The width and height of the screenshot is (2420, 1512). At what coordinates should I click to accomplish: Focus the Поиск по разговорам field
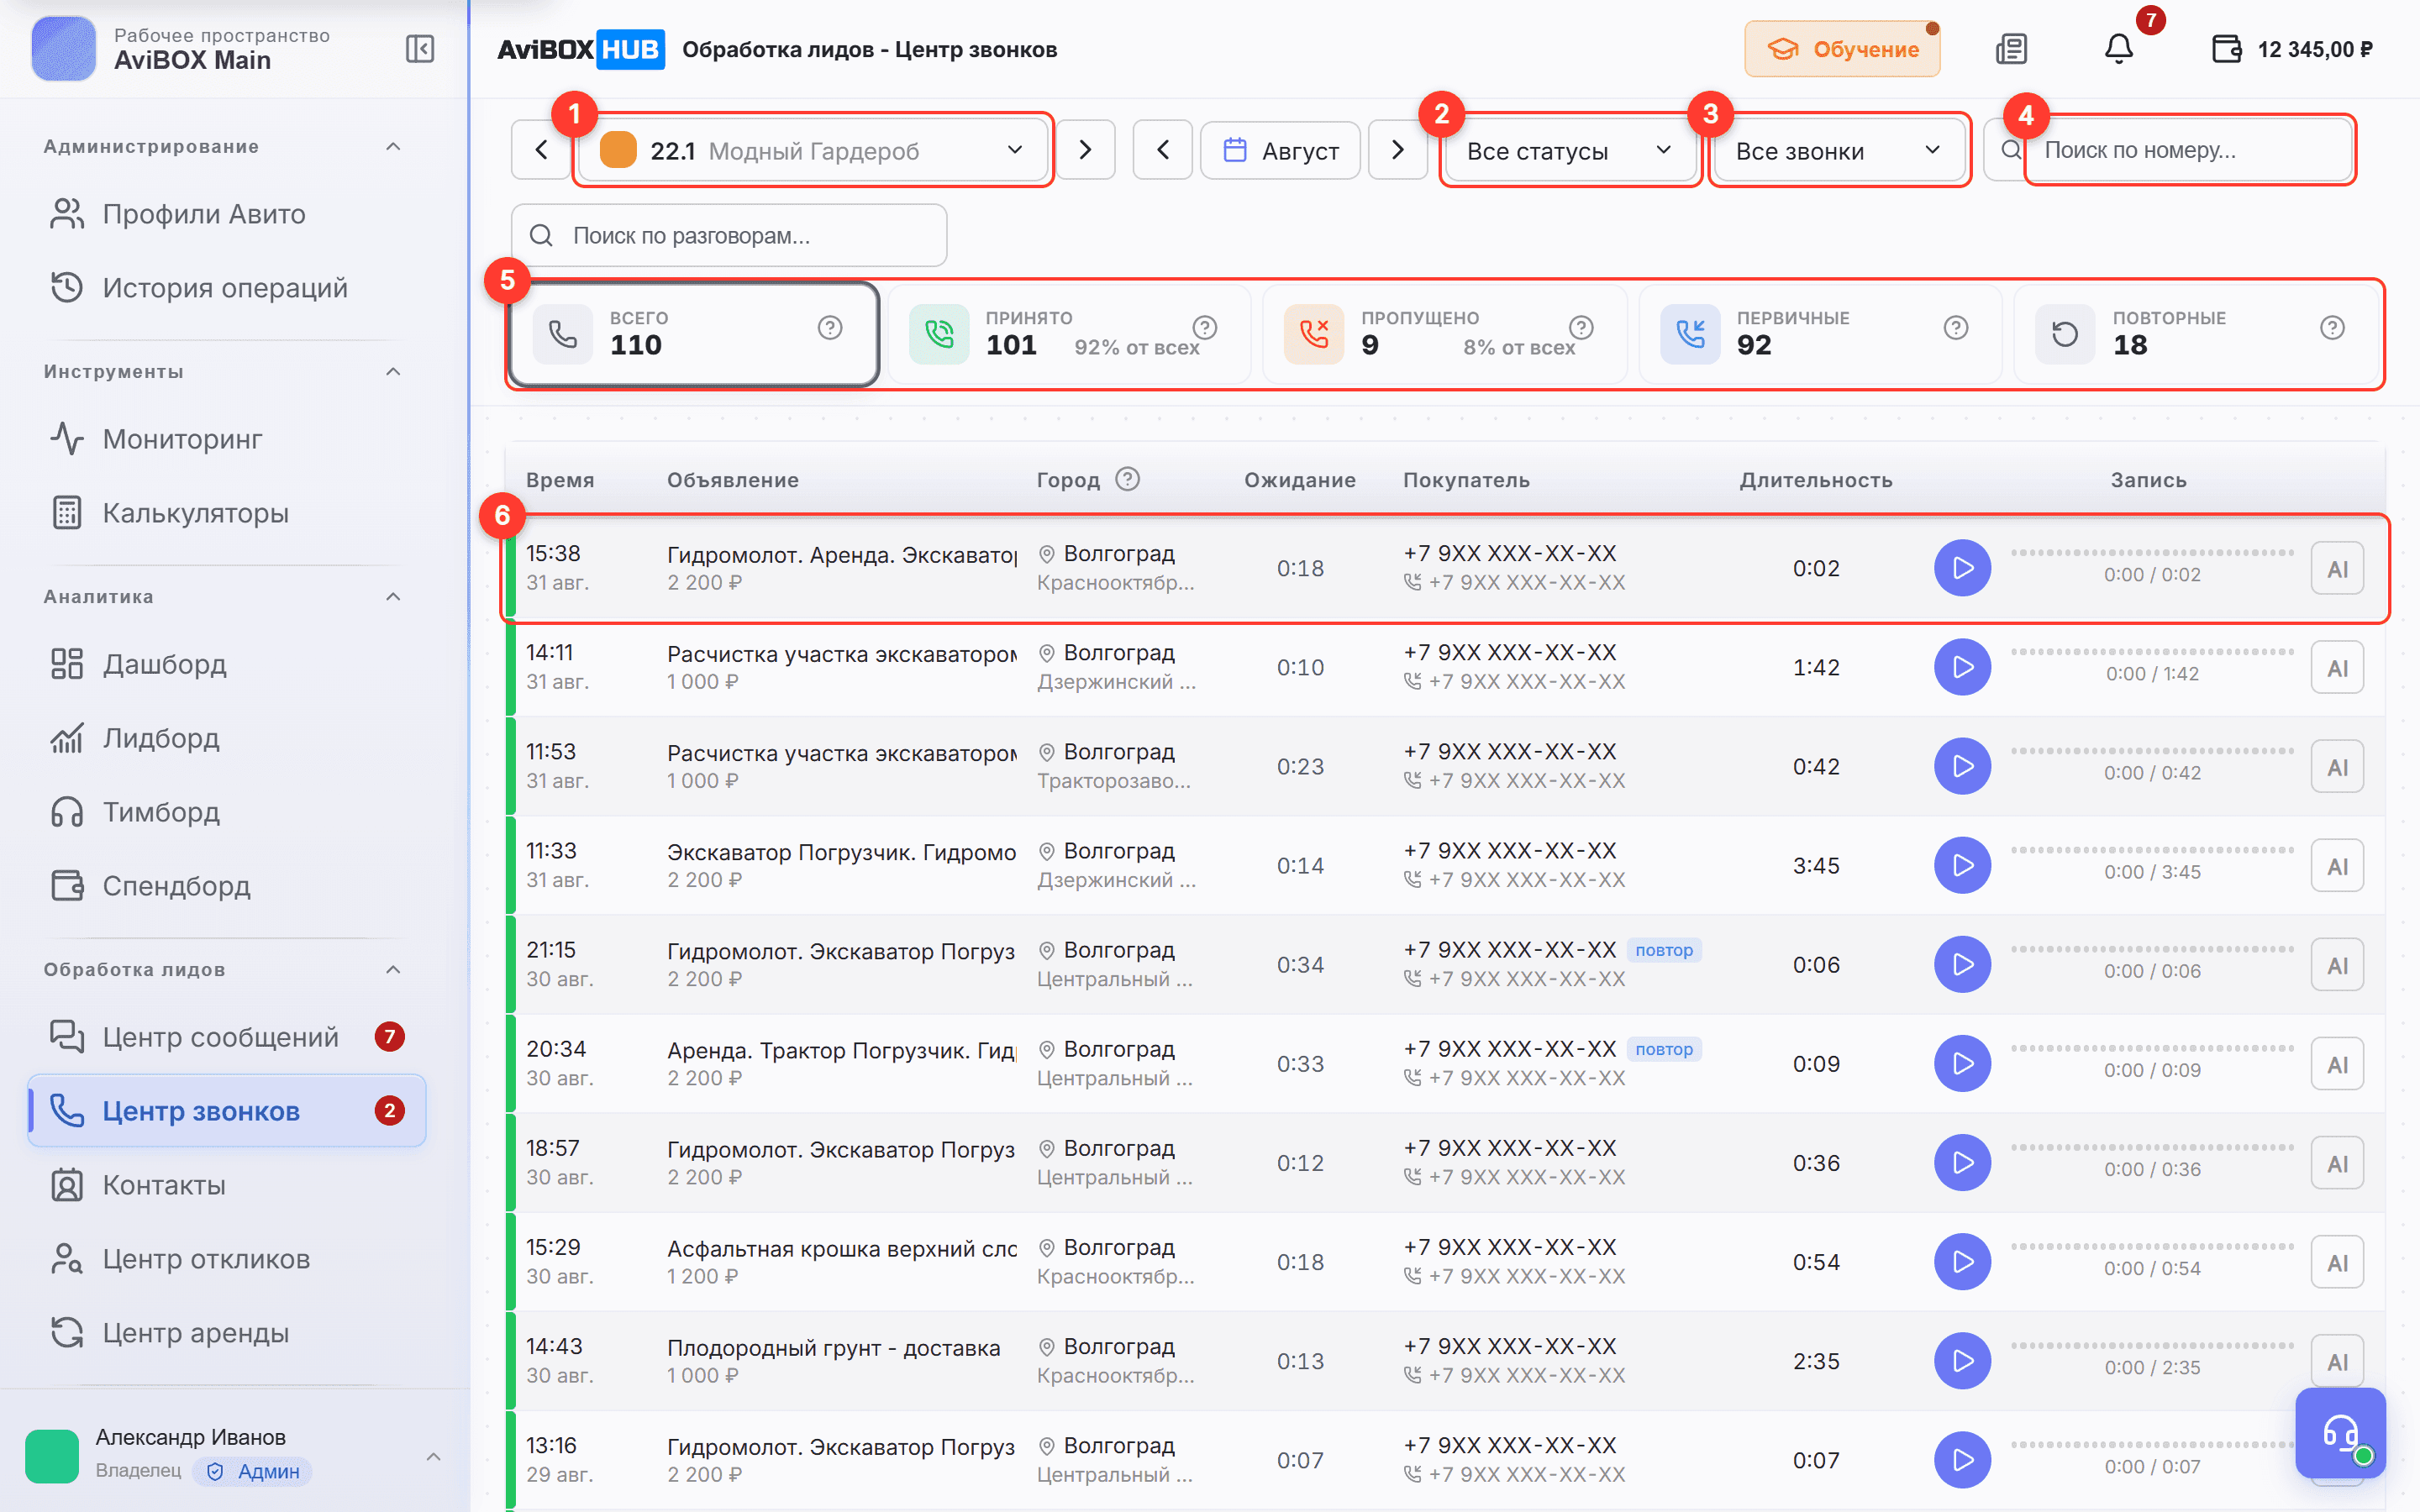[x=729, y=235]
